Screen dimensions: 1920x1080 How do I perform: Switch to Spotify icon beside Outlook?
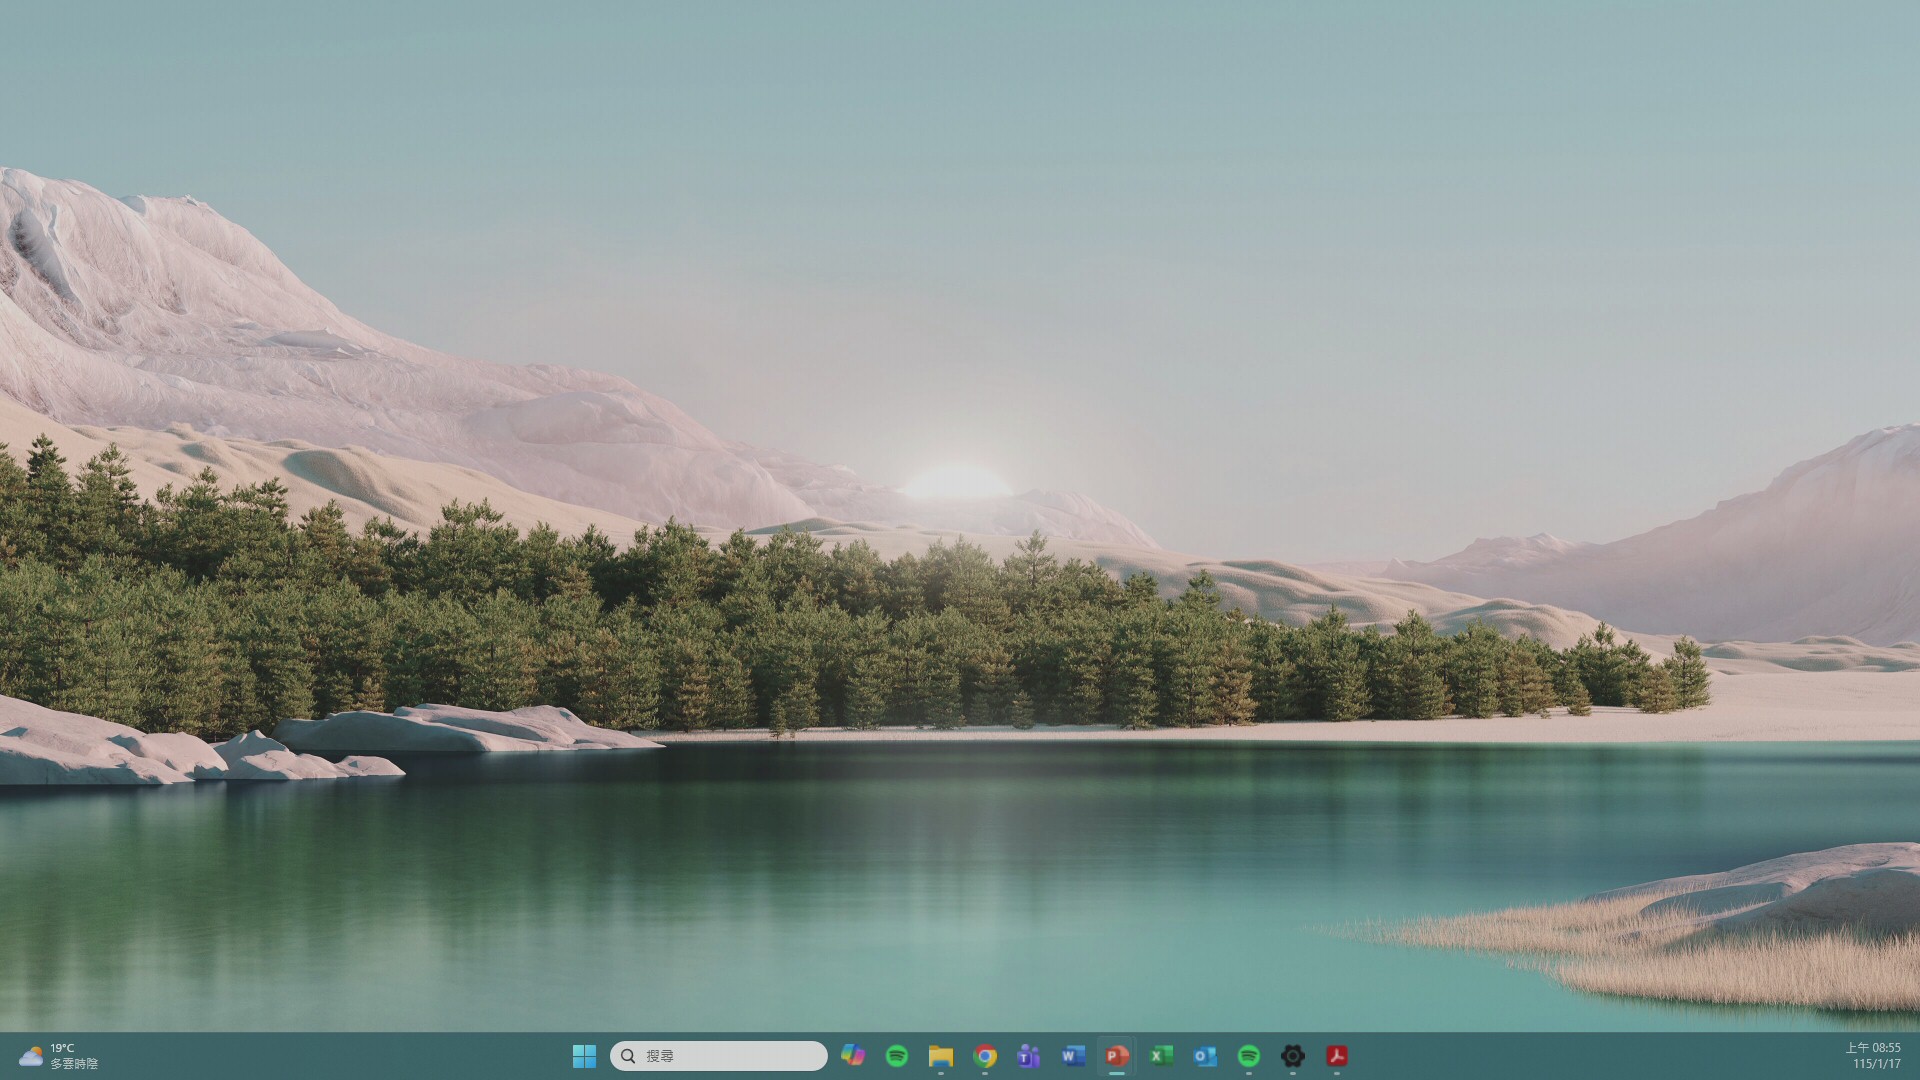tap(1249, 1056)
